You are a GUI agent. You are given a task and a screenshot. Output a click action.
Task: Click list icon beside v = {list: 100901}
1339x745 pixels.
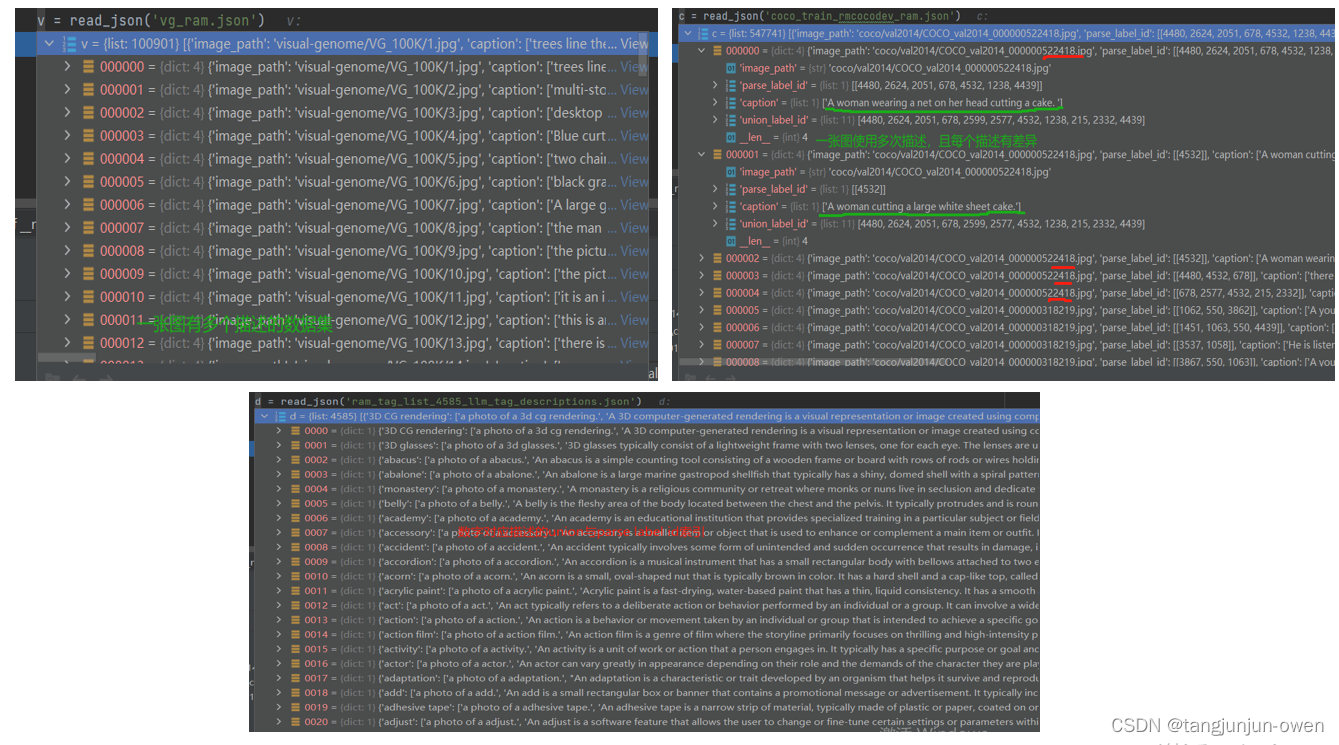(69, 44)
